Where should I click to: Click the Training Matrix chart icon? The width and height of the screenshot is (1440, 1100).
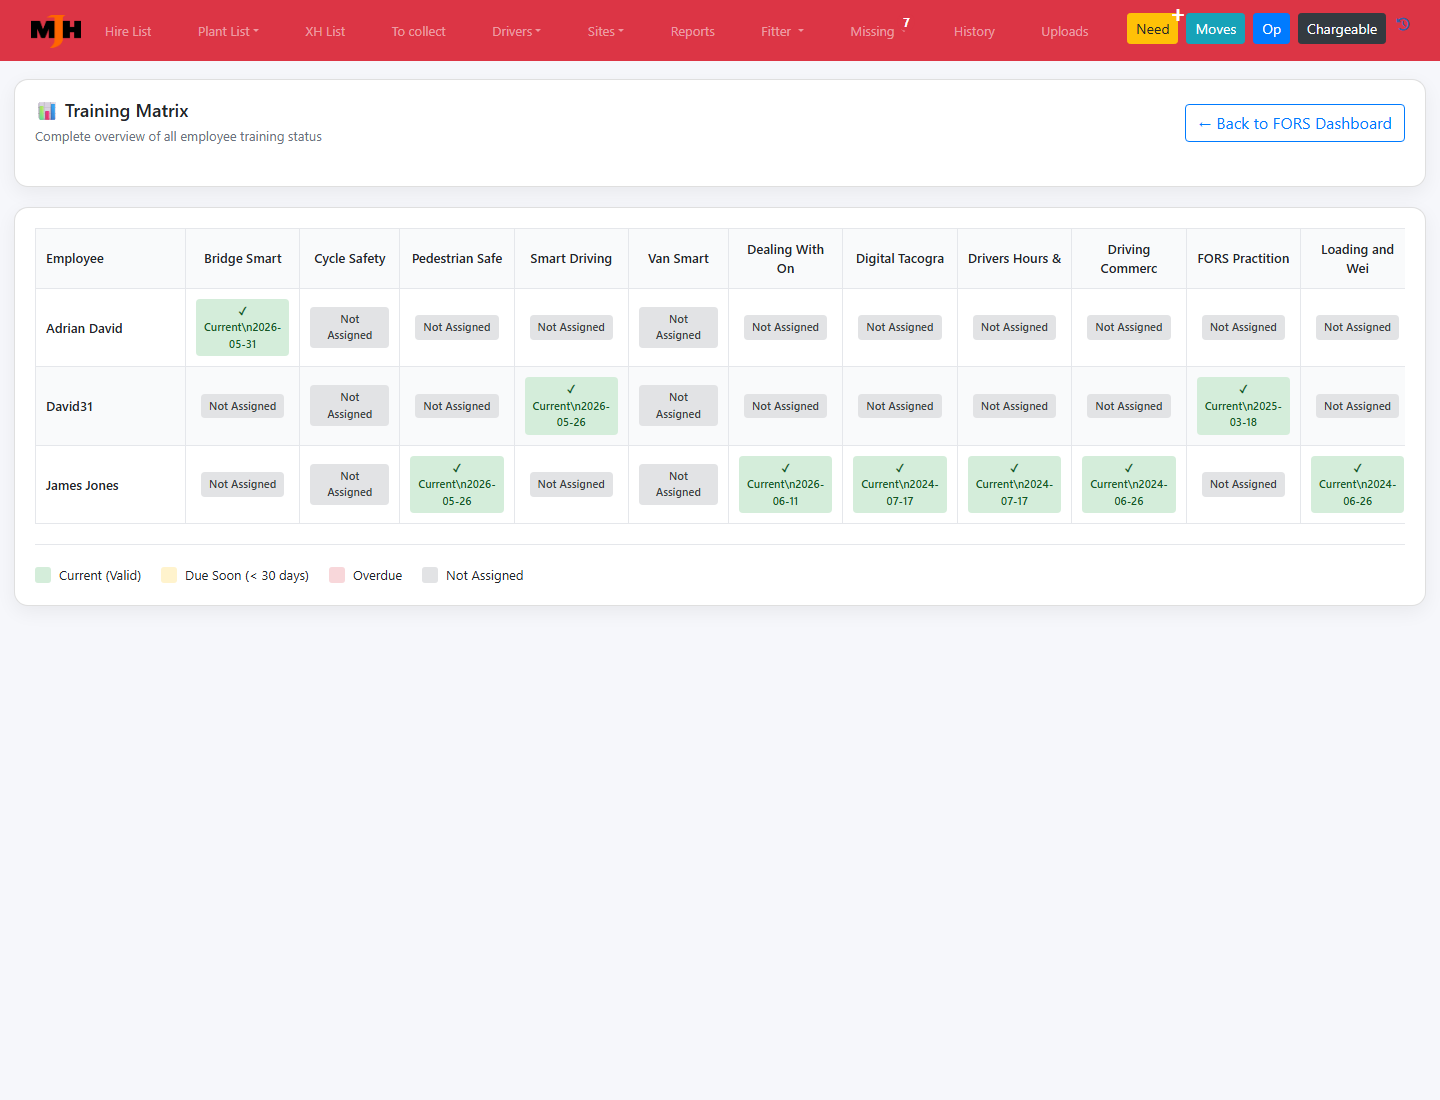[x=46, y=111]
